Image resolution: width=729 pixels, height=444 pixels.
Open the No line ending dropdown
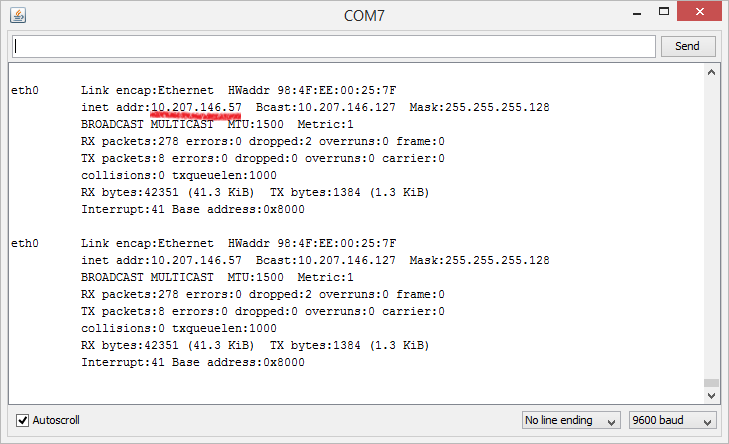coord(571,420)
